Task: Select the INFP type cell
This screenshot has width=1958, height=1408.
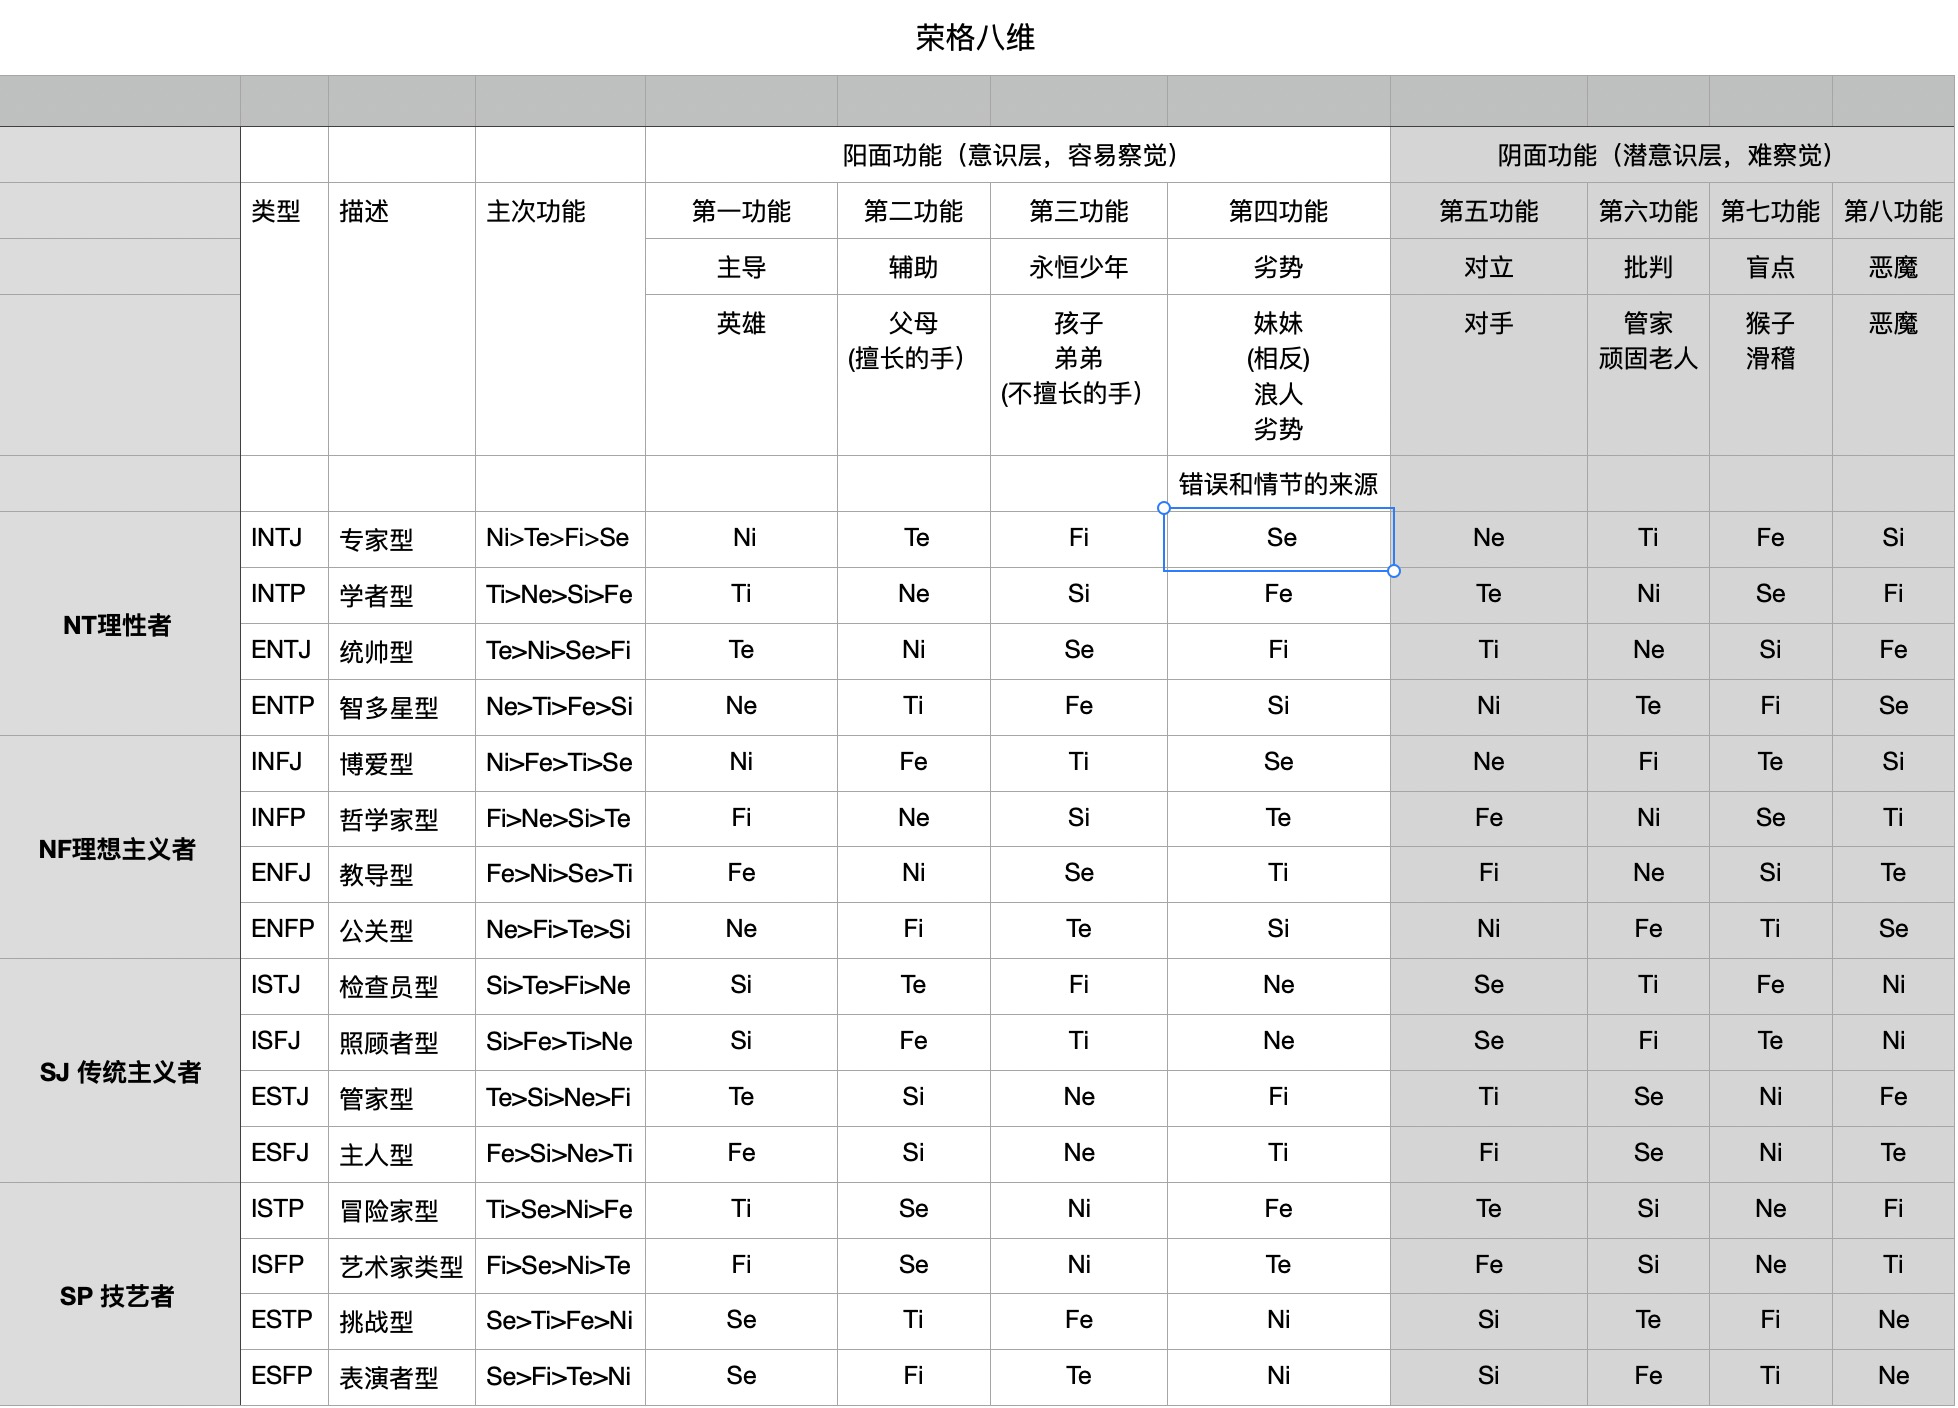Action: [284, 818]
